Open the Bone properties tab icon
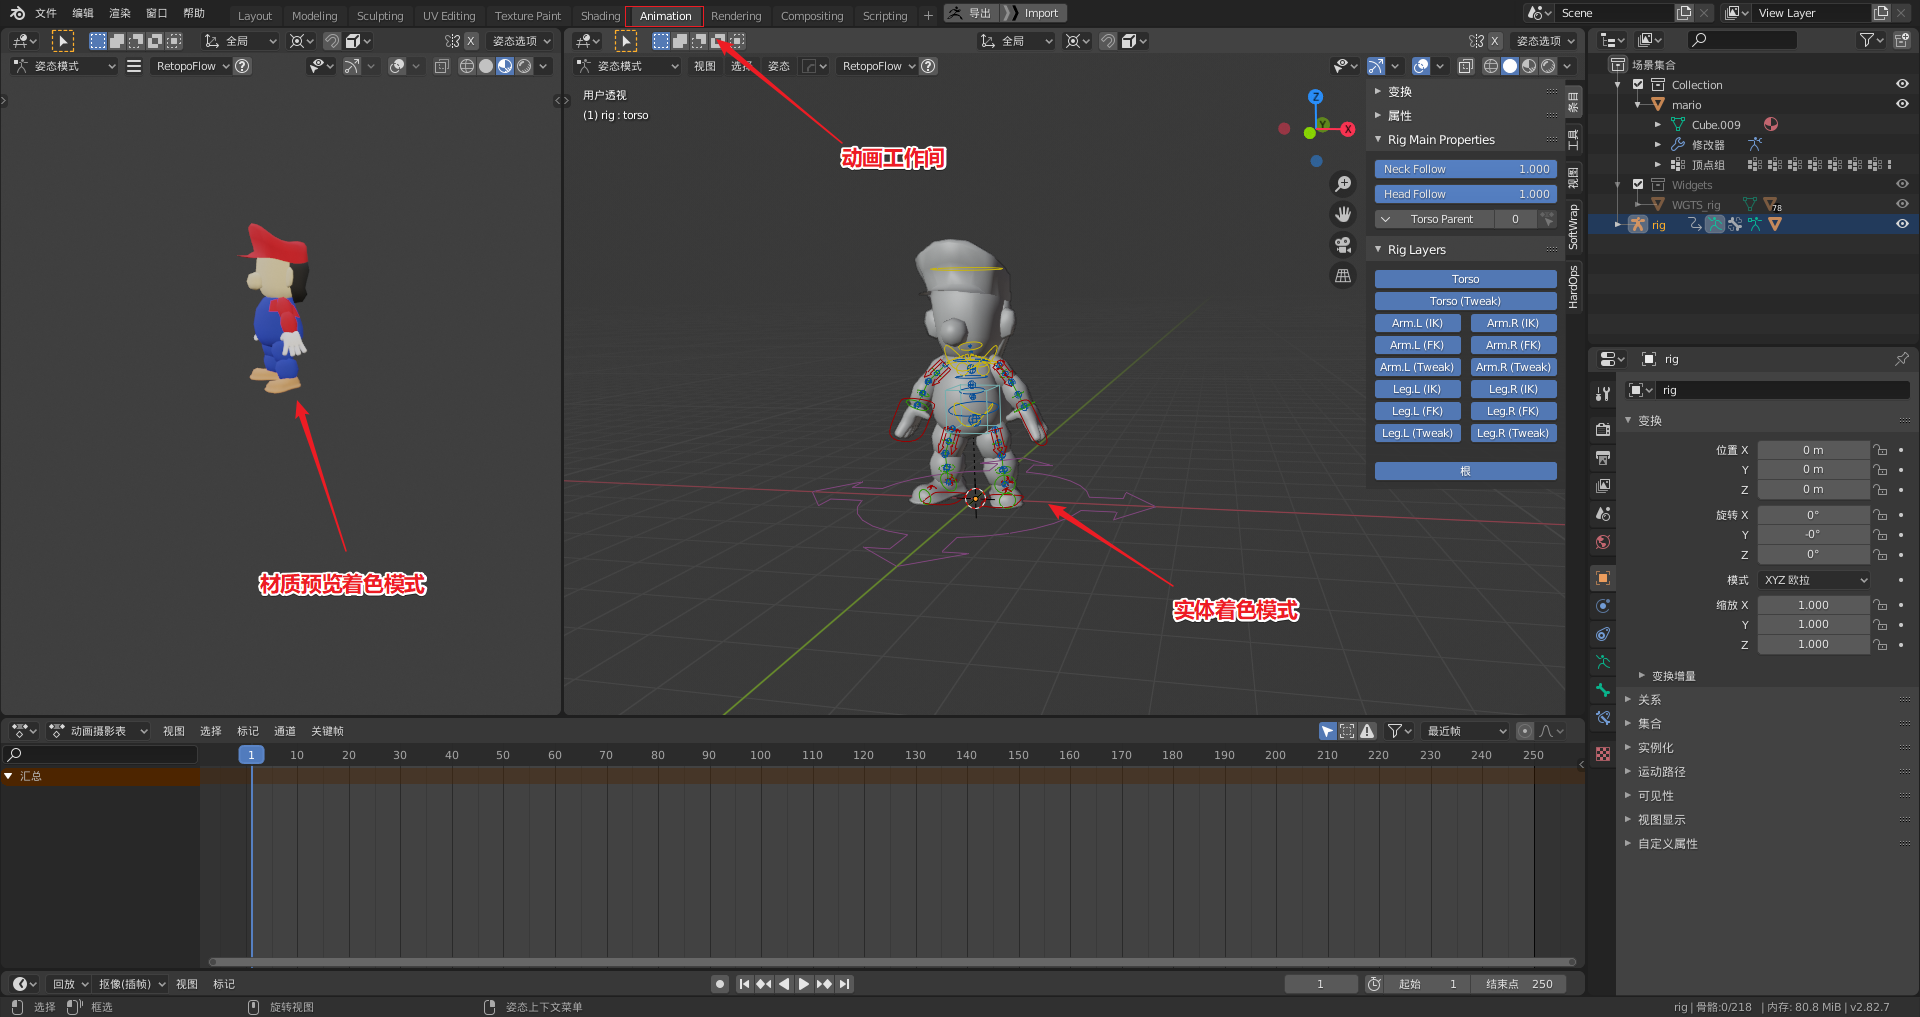1920x1017 pixels. pyautogui.click(x=1603, y=690)
